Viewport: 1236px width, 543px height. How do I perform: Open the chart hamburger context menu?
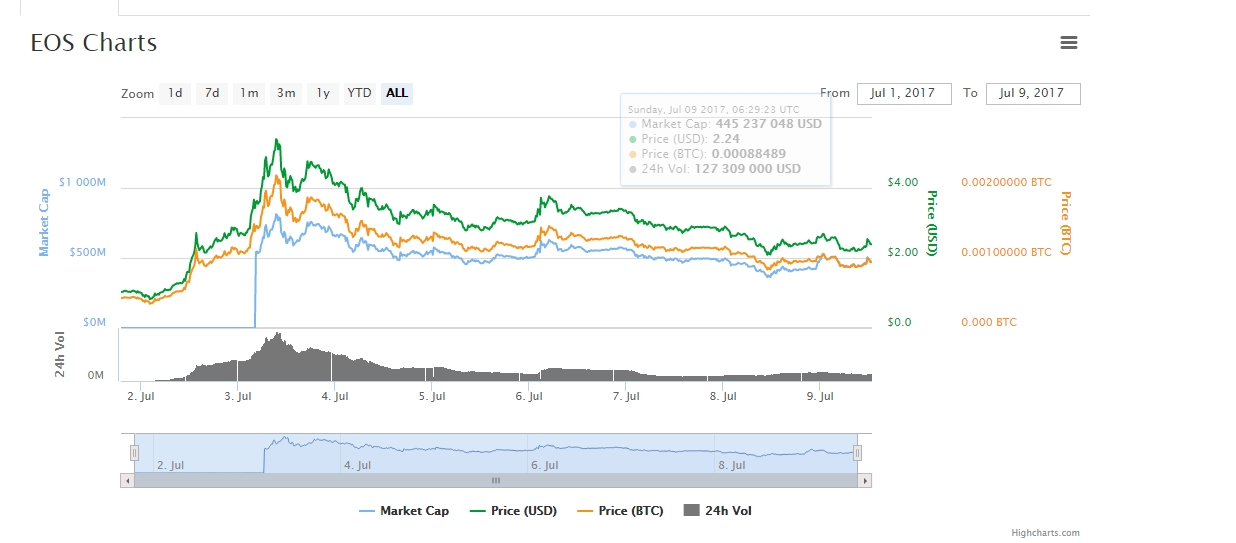tap(1069, 42)
